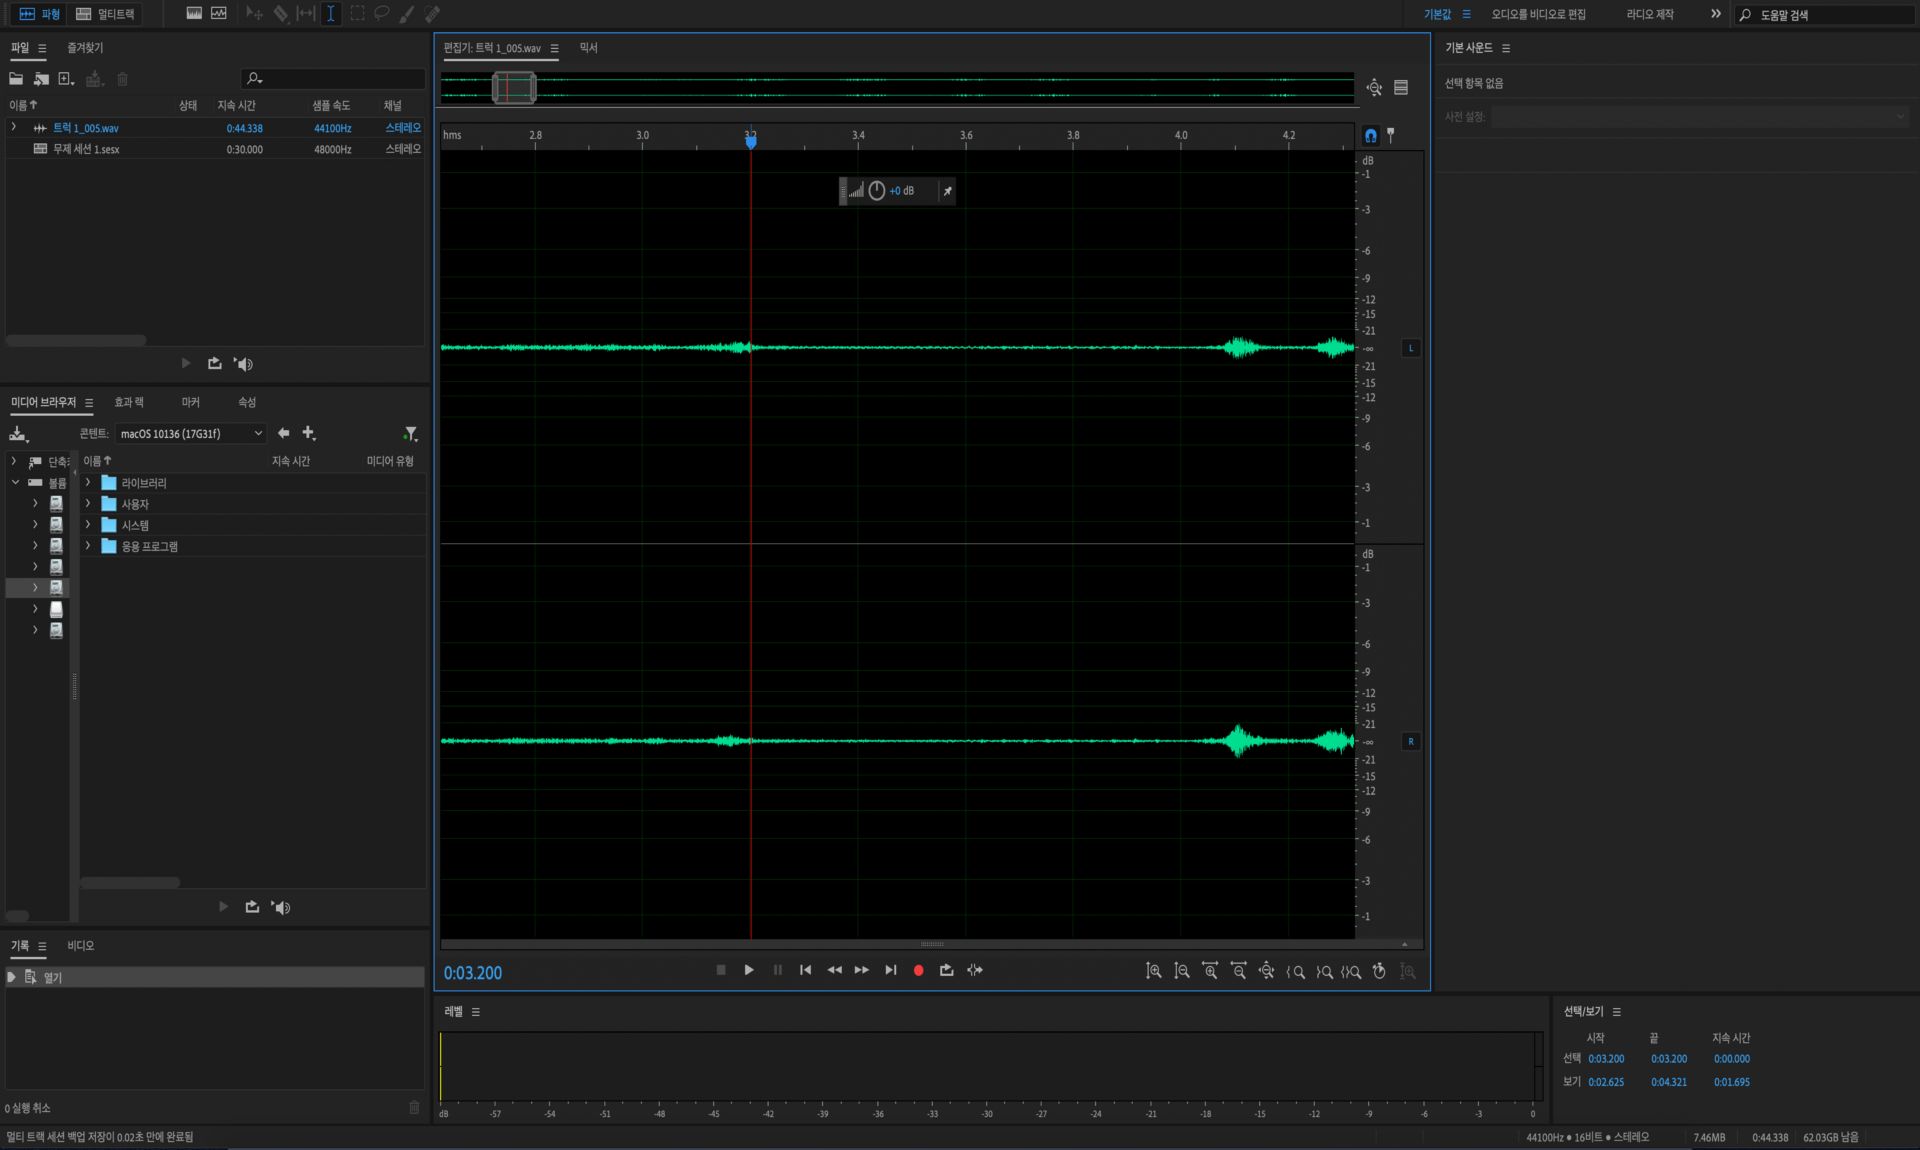
Task: Select the 라디오 제작 workspace
Action: [1649, 14]
